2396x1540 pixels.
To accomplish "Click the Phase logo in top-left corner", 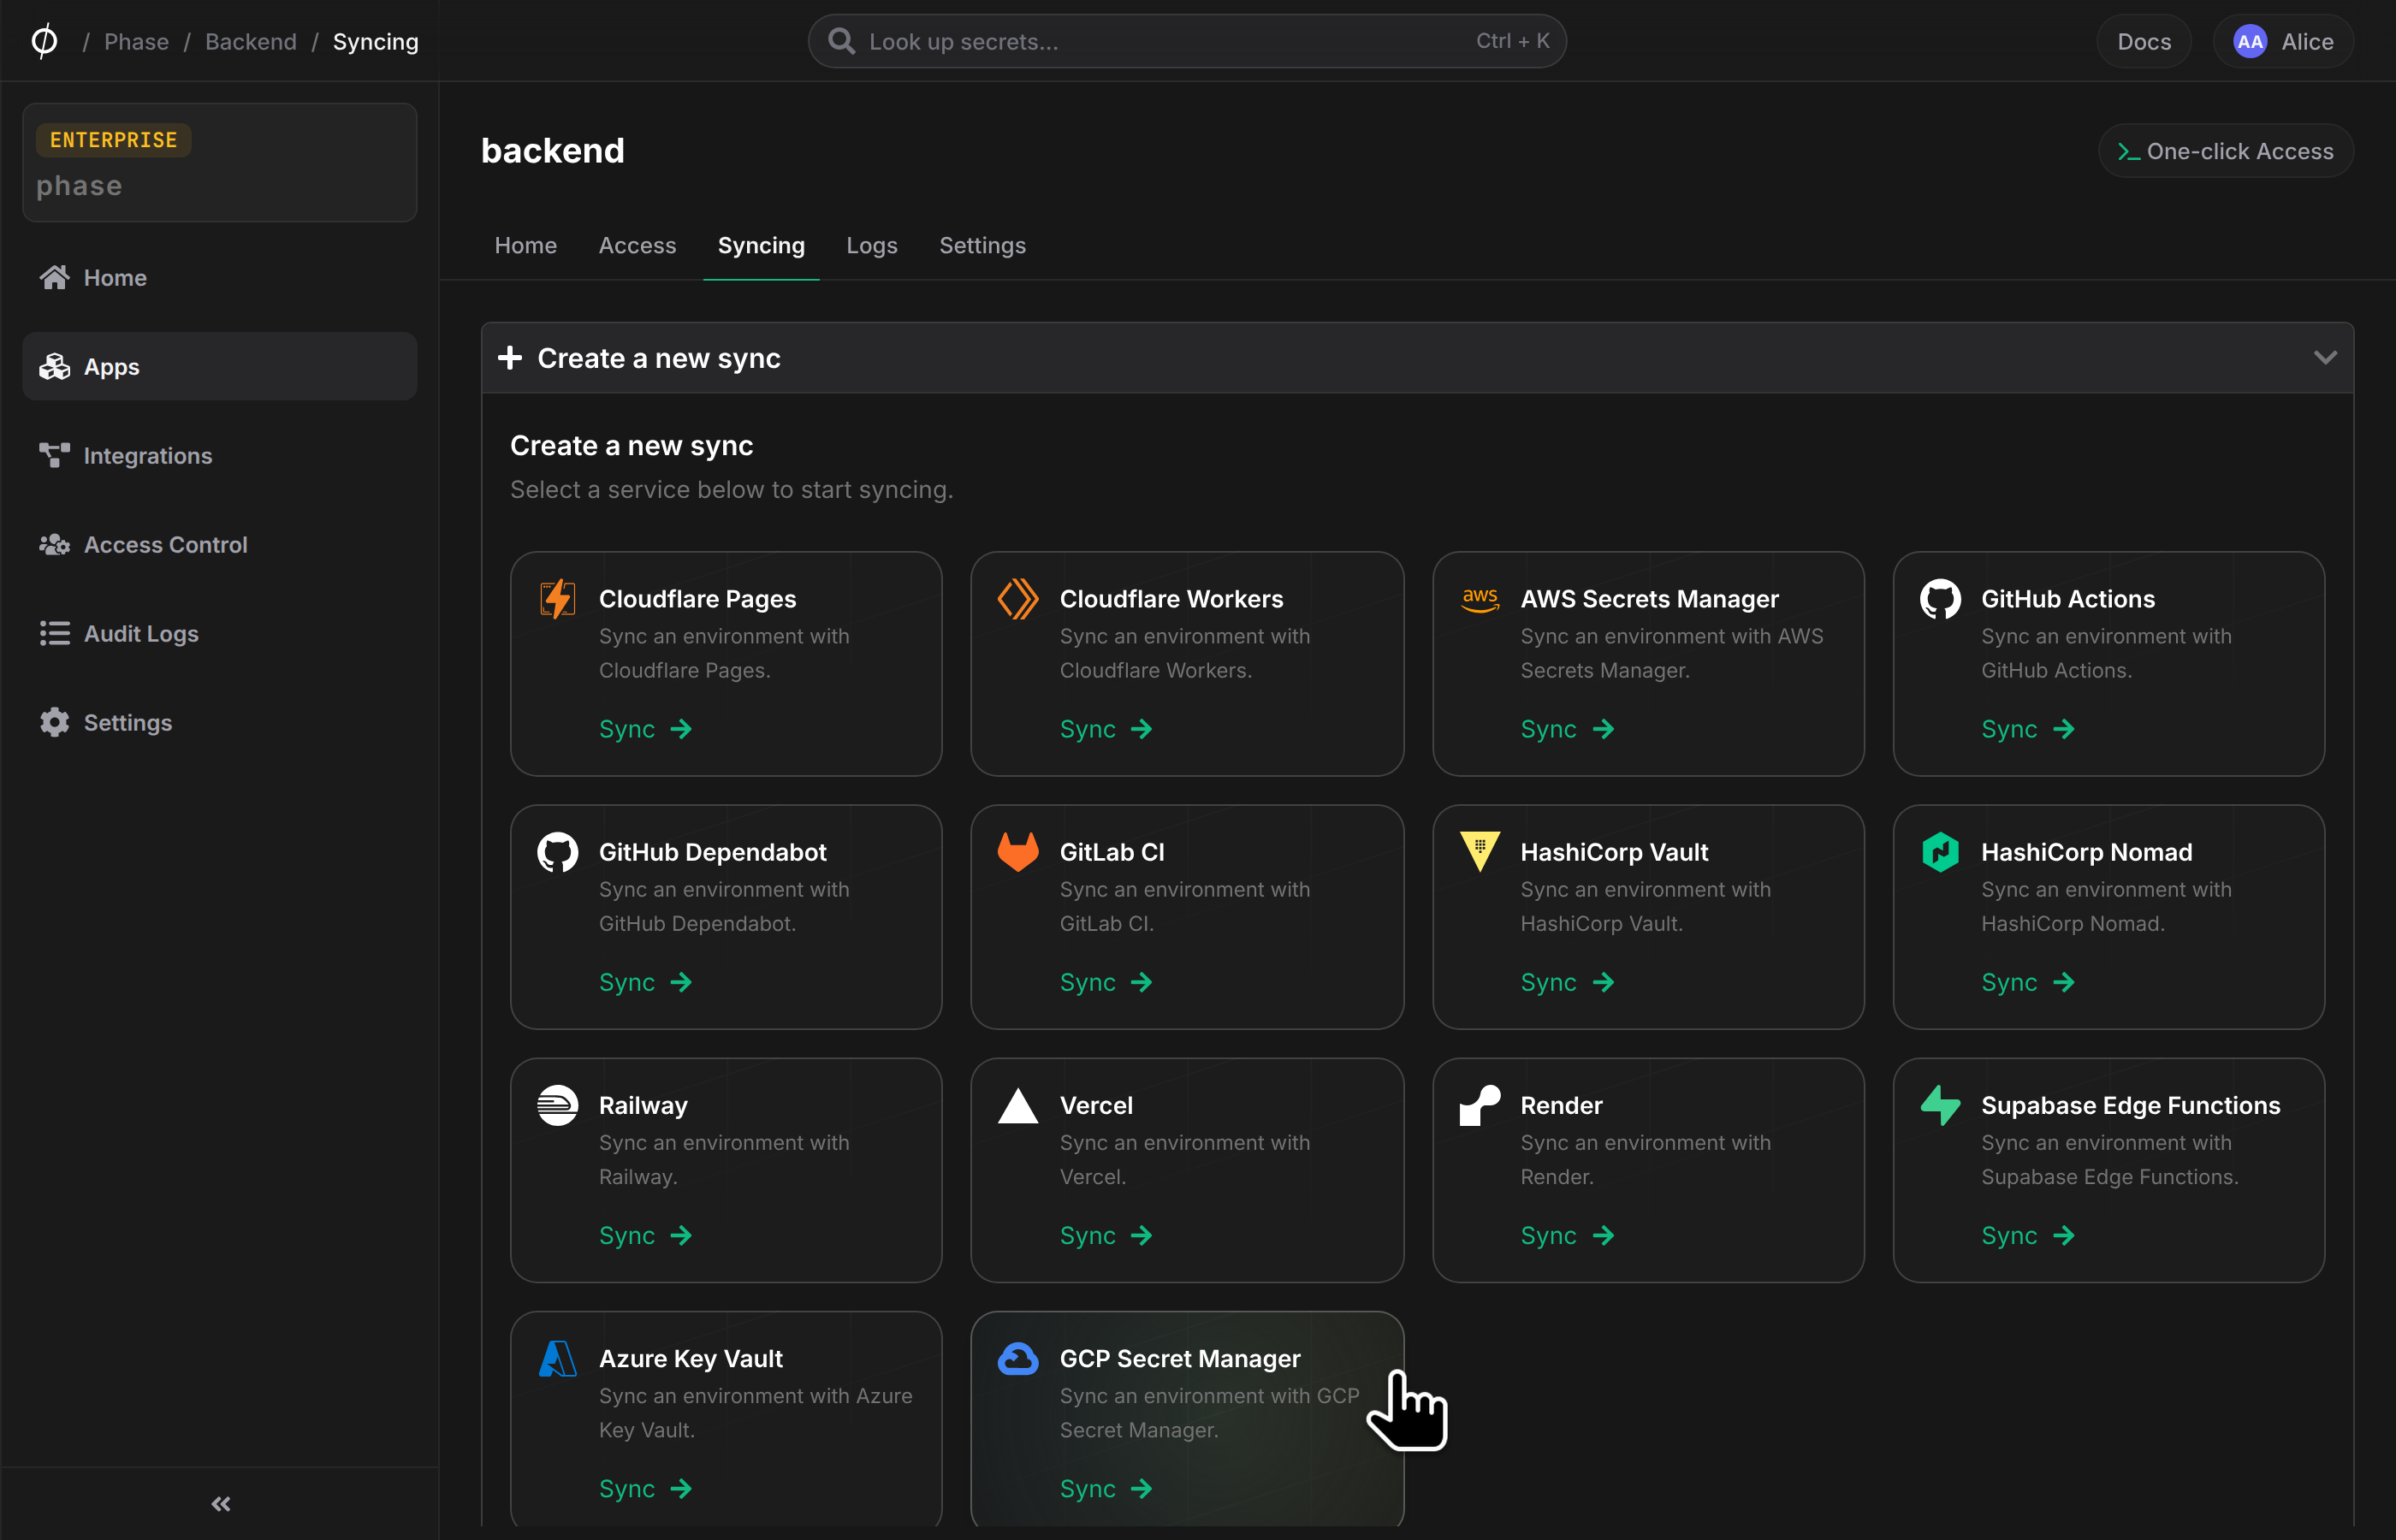I will click(x=44, y=41).
